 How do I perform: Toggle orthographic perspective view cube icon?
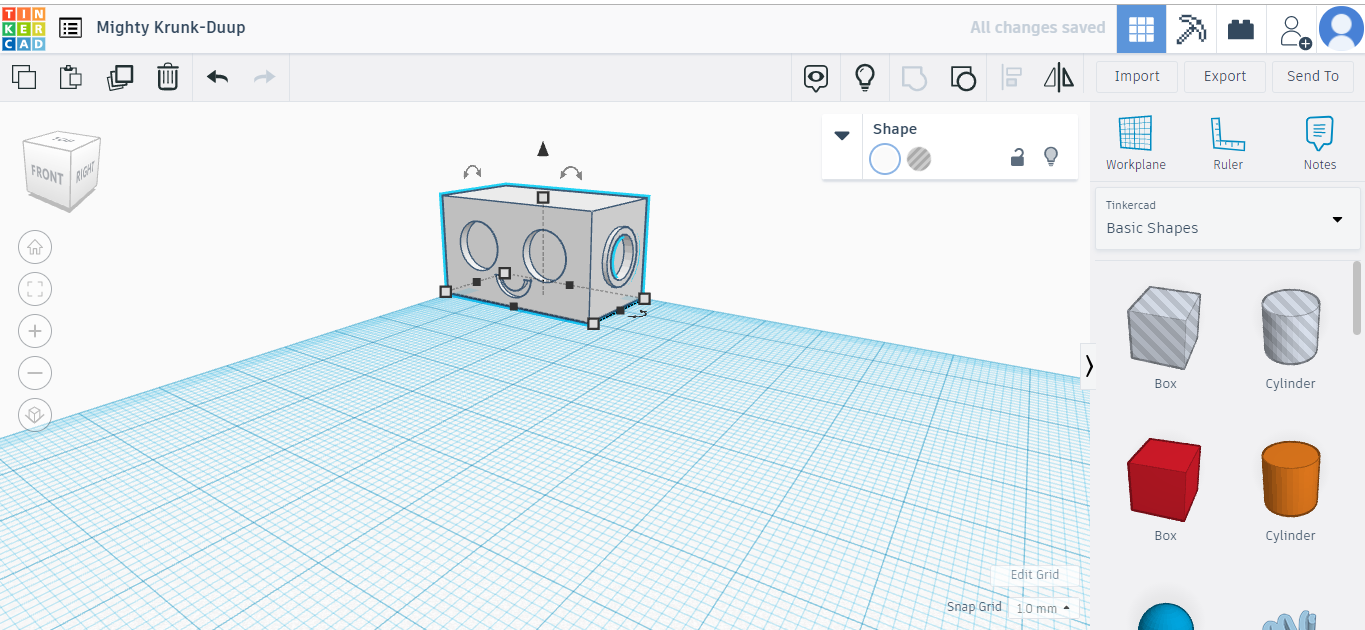coord(35,415)
